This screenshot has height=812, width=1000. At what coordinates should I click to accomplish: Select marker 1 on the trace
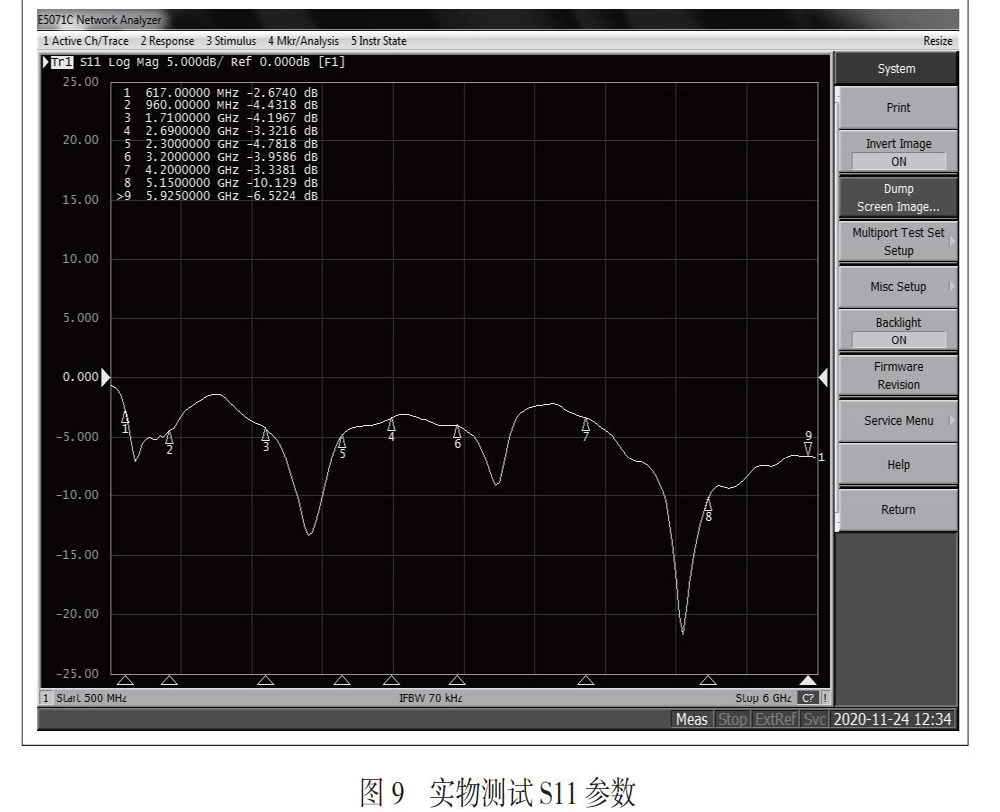(125, 422)
